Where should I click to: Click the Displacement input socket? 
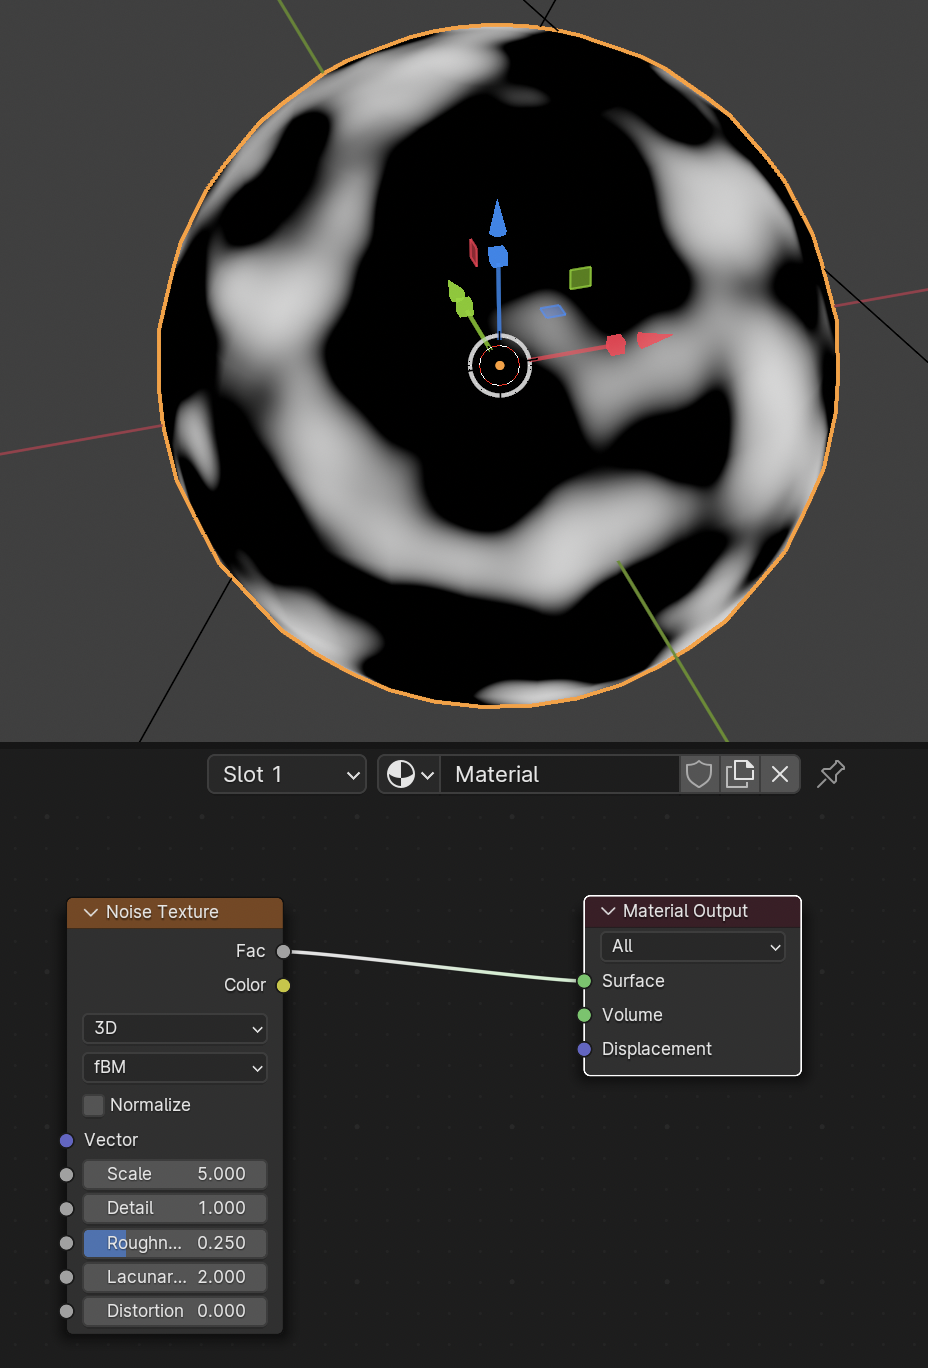pos(584,1049)
